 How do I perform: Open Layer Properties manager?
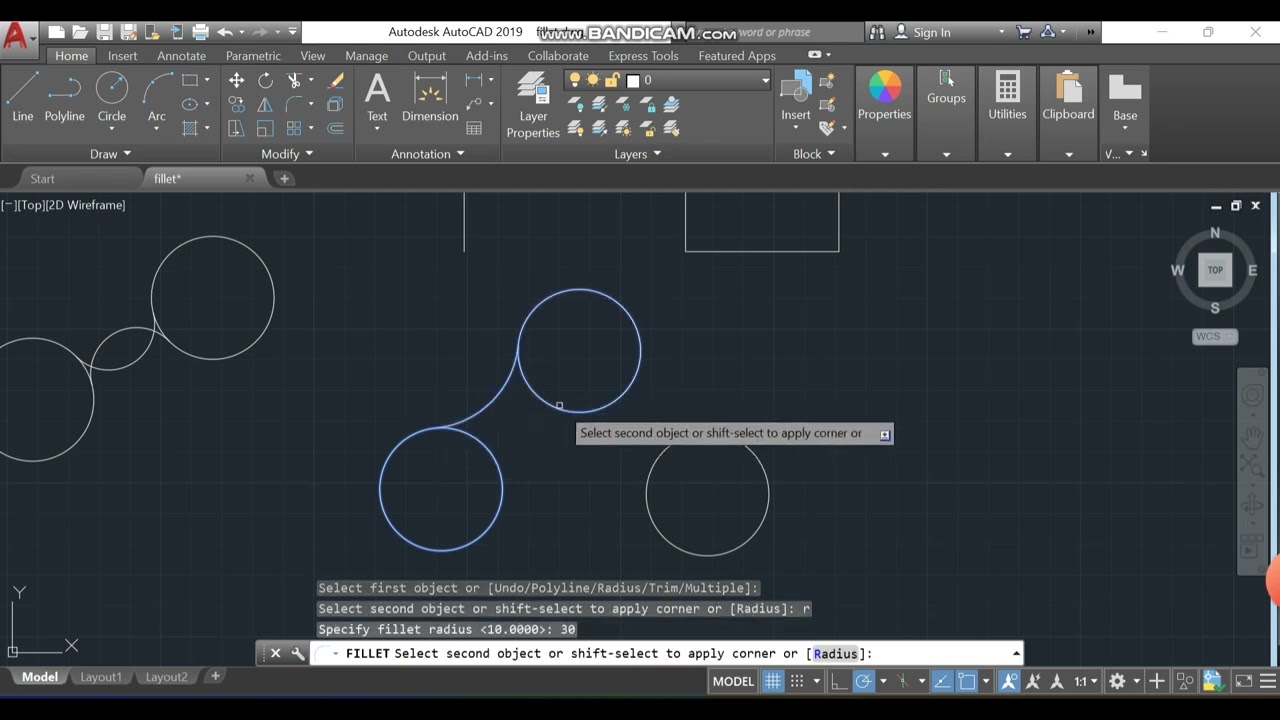533,105
